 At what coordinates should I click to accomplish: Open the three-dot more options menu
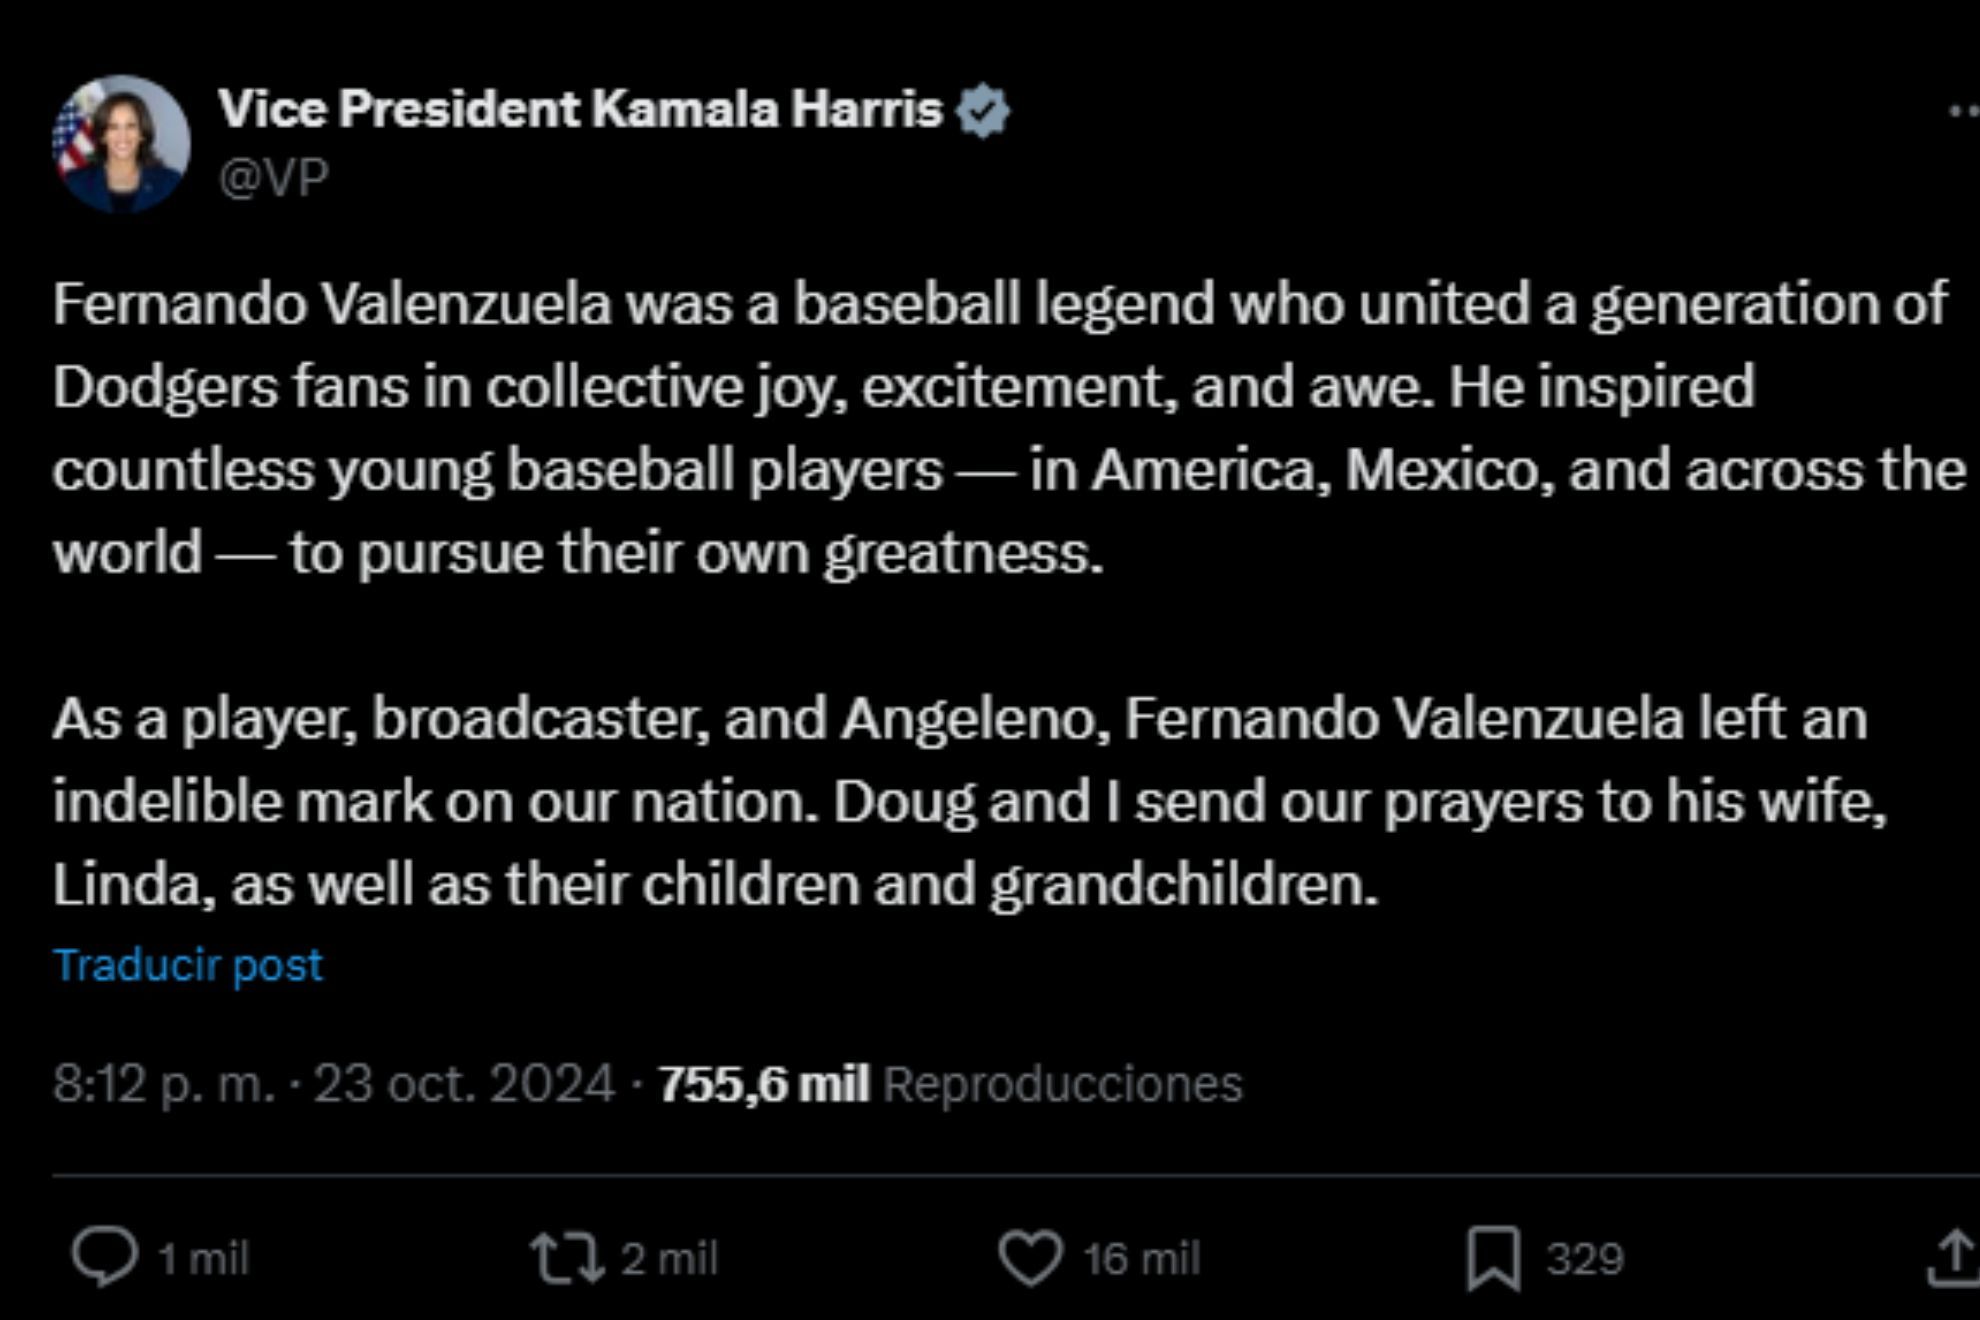click(x=1964, y=112)
